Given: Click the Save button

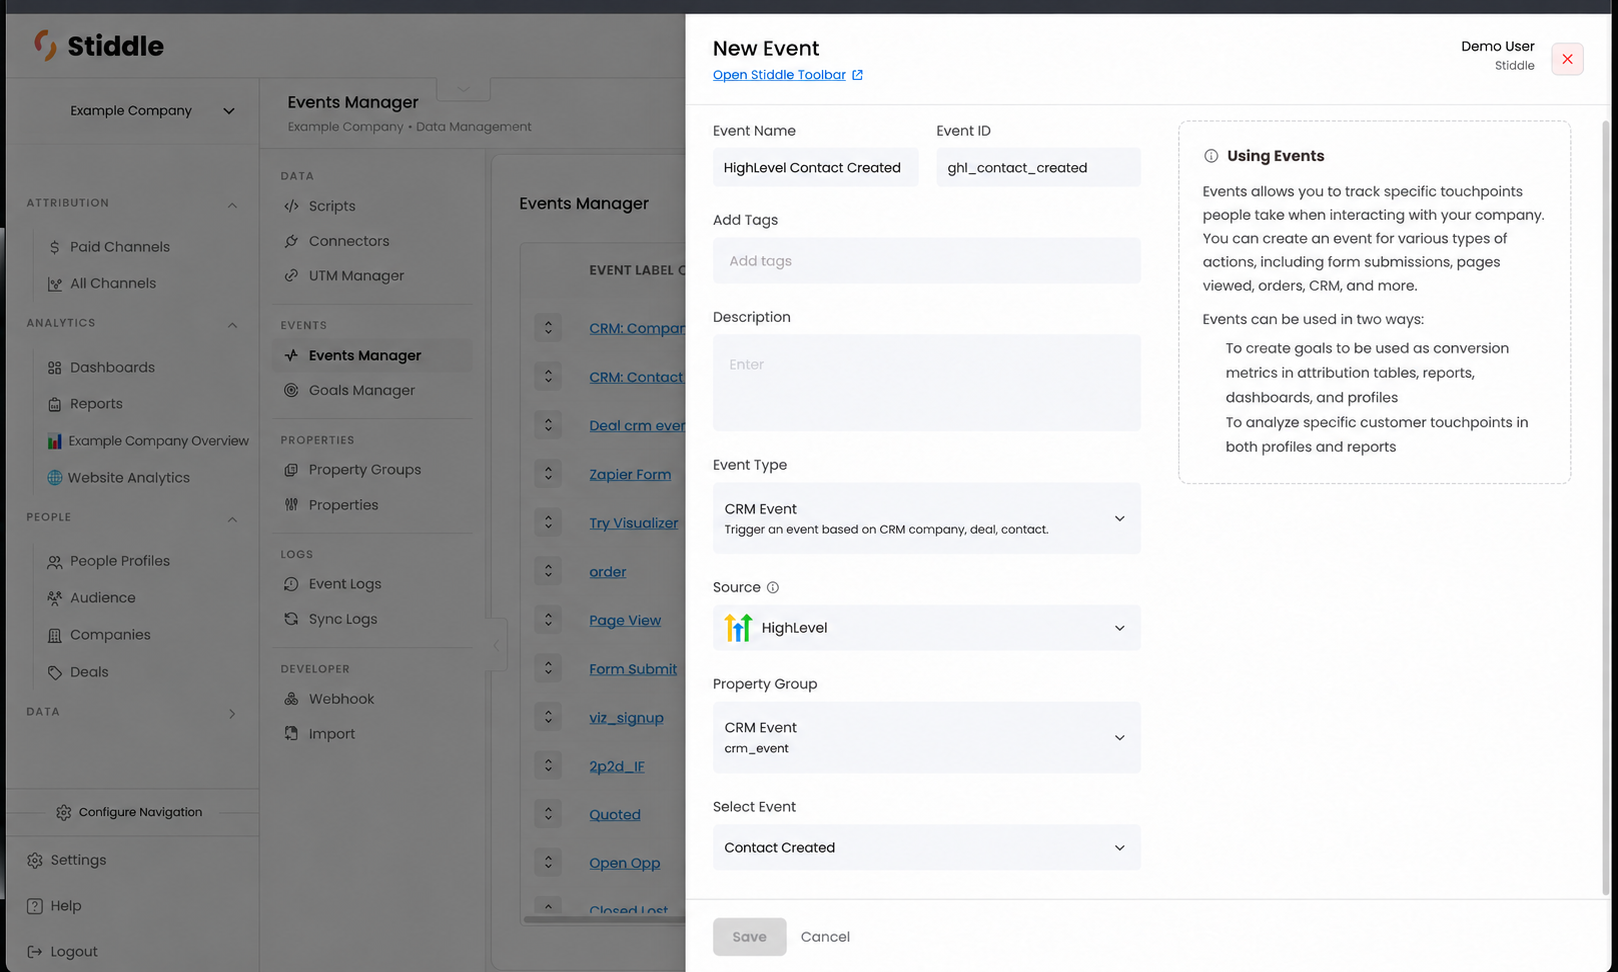Looking at the screenshot, I should [749, 937].
